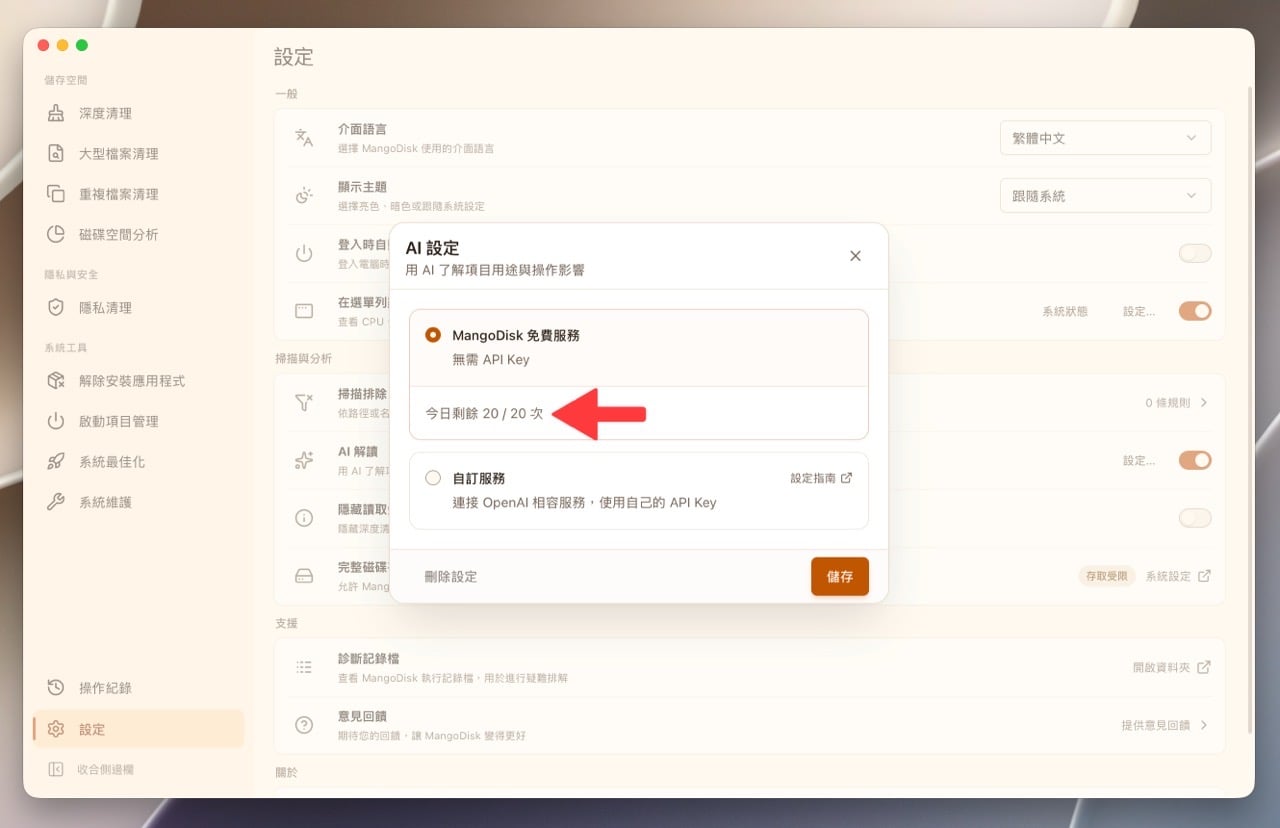Toggle the AI 解讀 switch
This screenshot has width=1280, height=828.
point(1195,460)
